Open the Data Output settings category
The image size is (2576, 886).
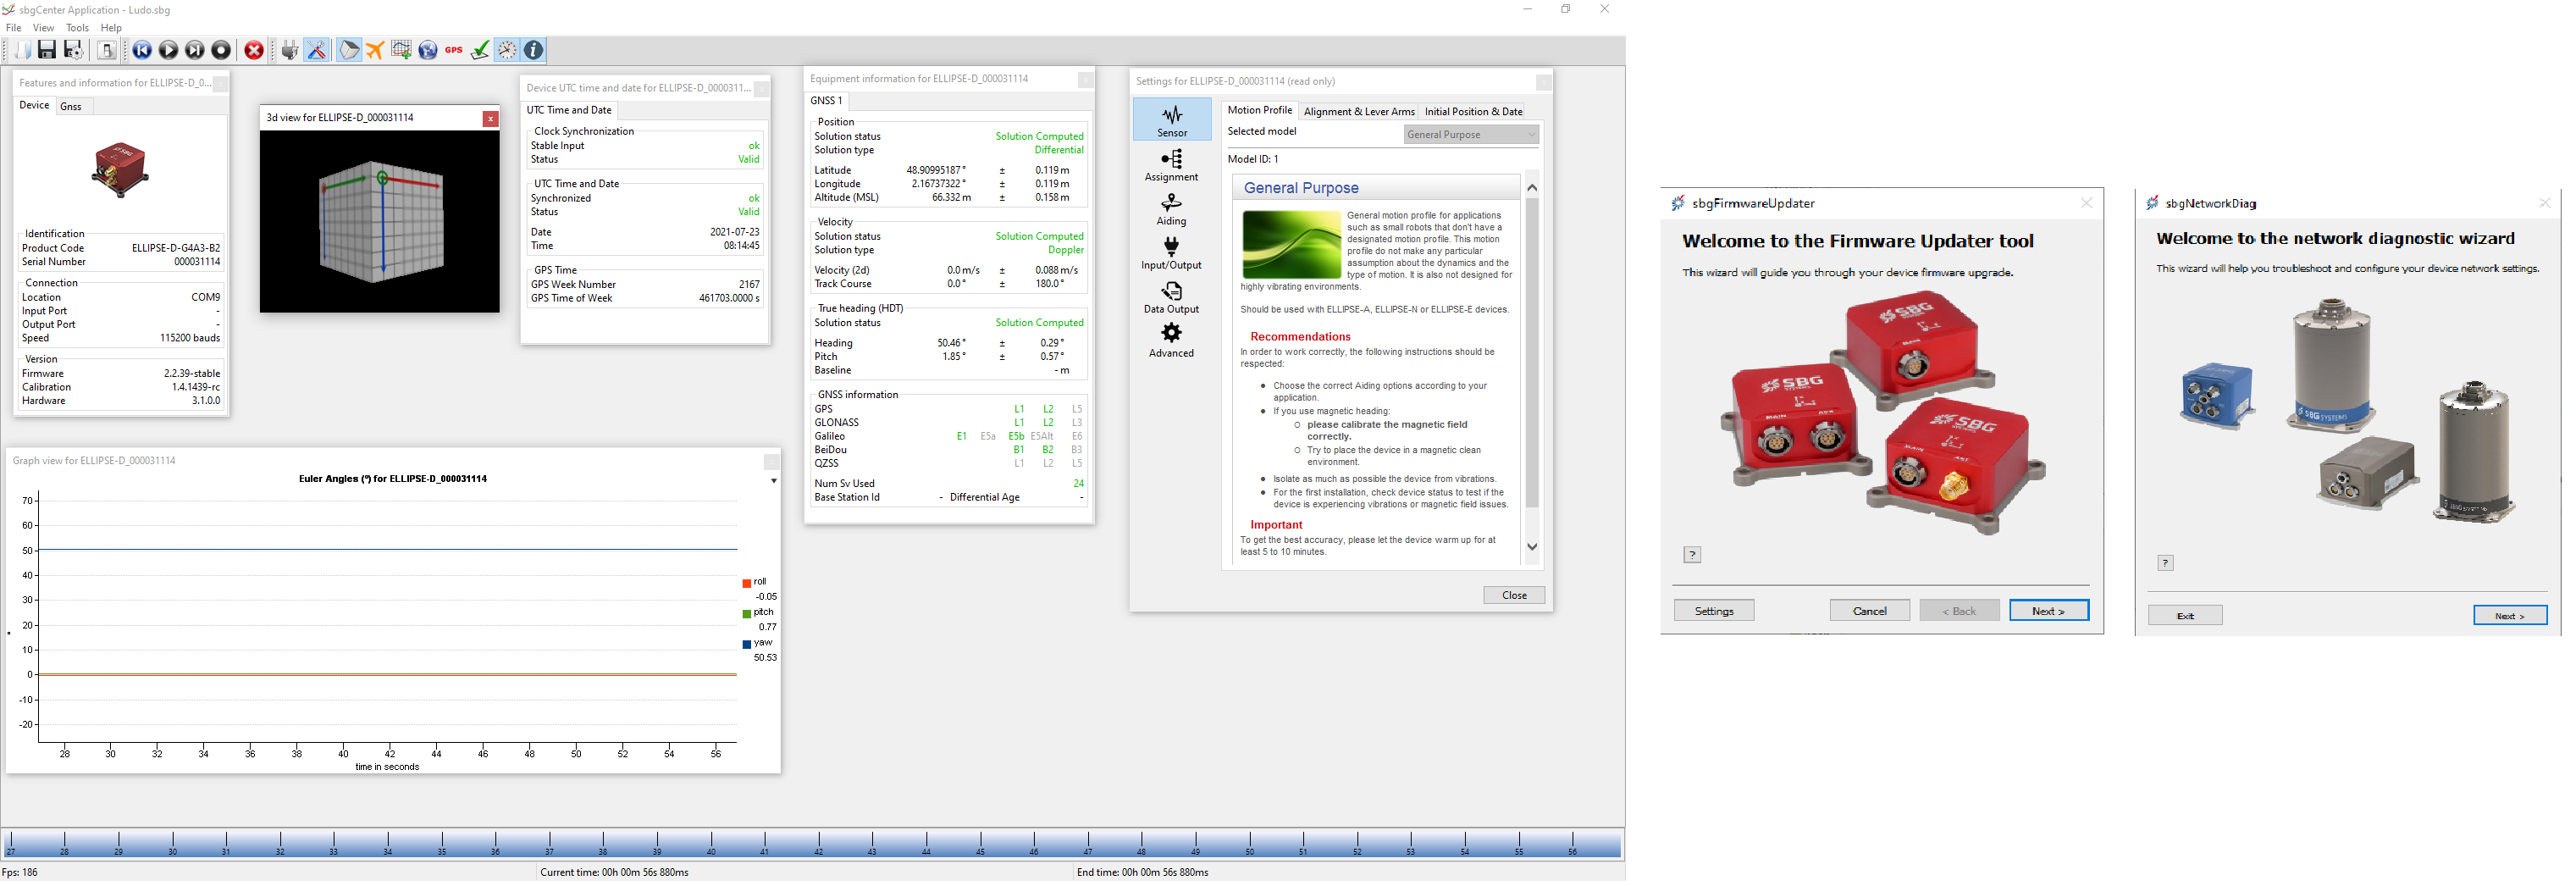(x=1171, y=297)
